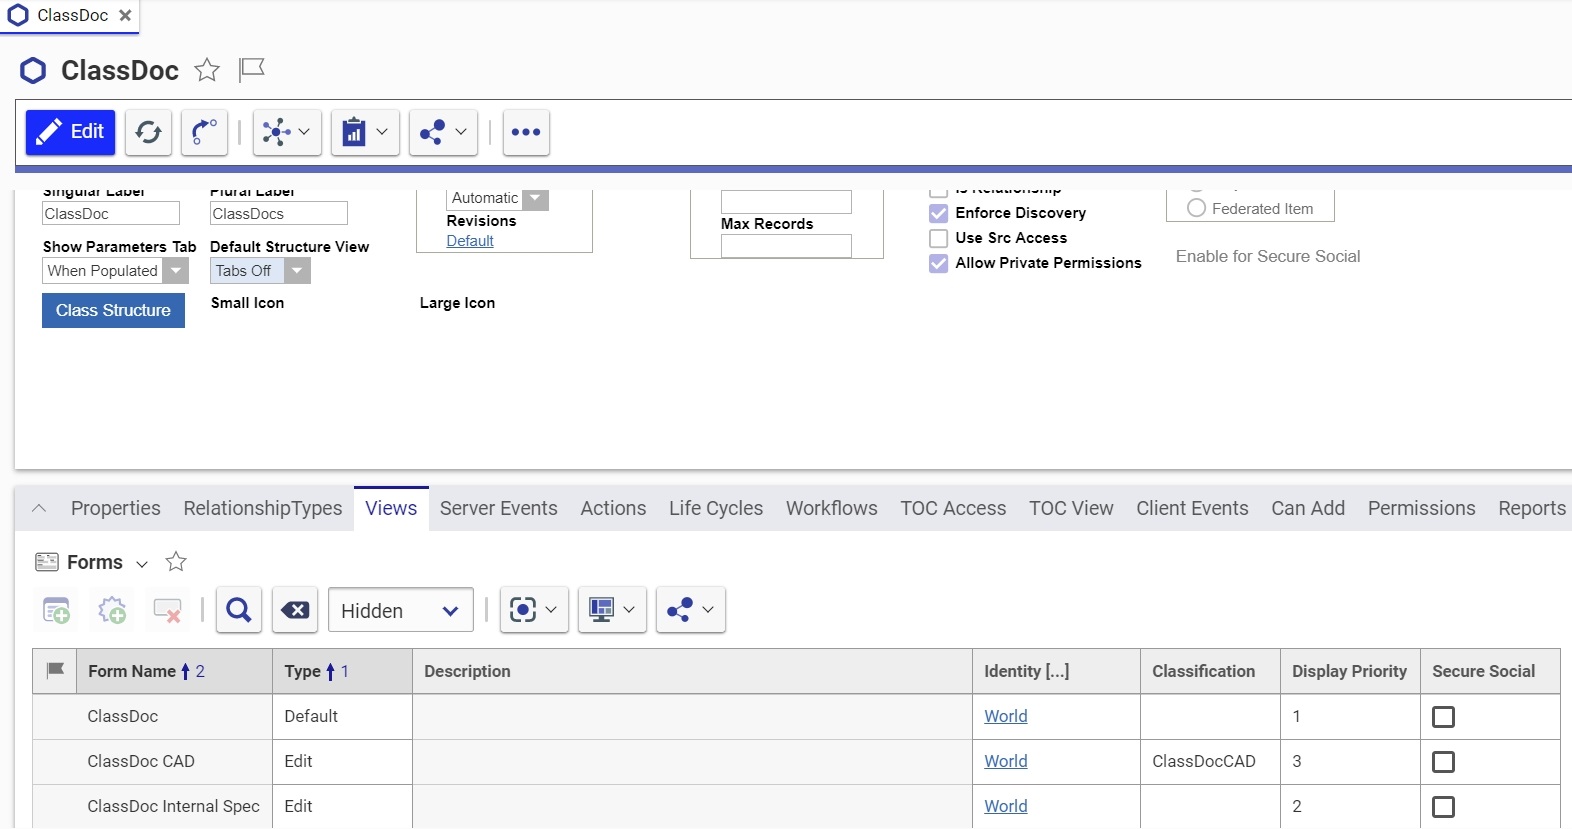Open the graph view toolbar menu
This screenshot has width=1572, height=829.
tap(287, 132)
